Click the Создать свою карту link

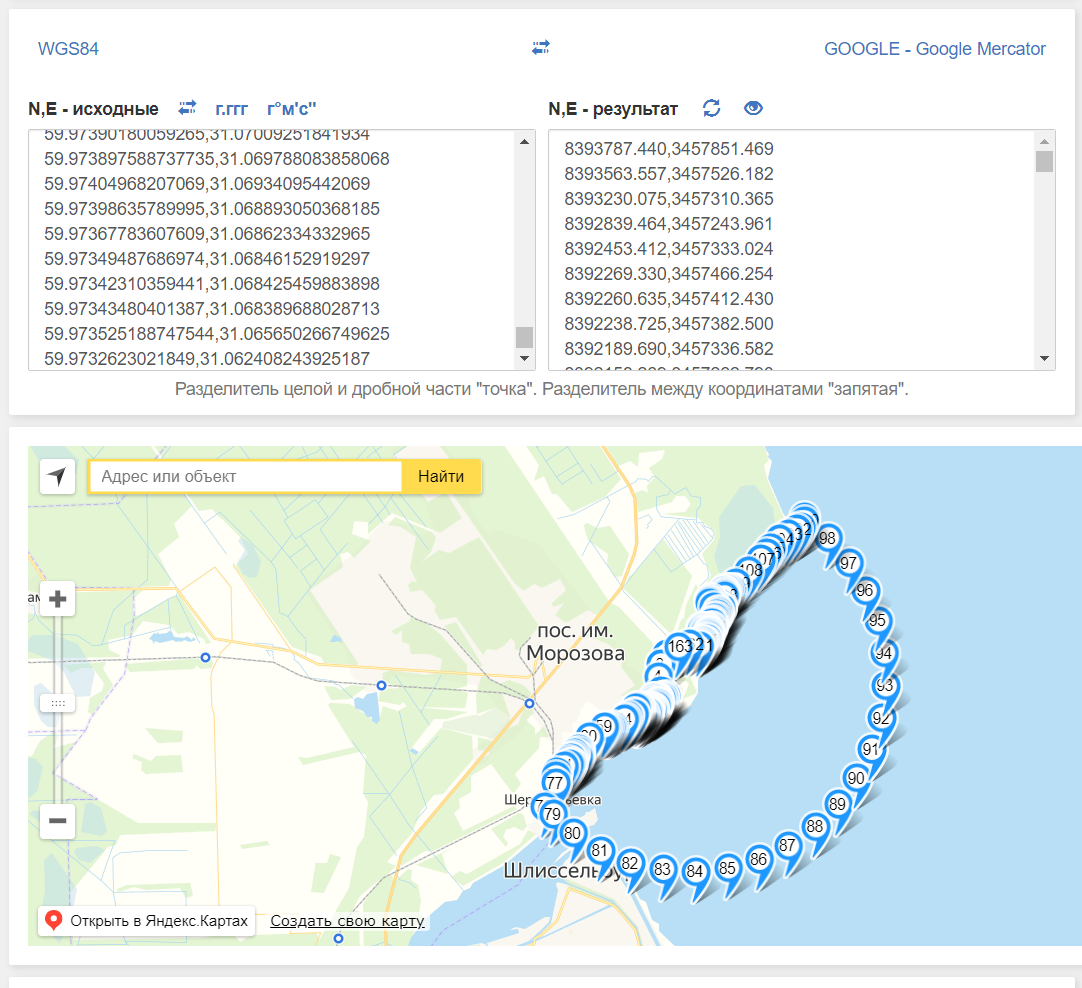coord(347,921)
